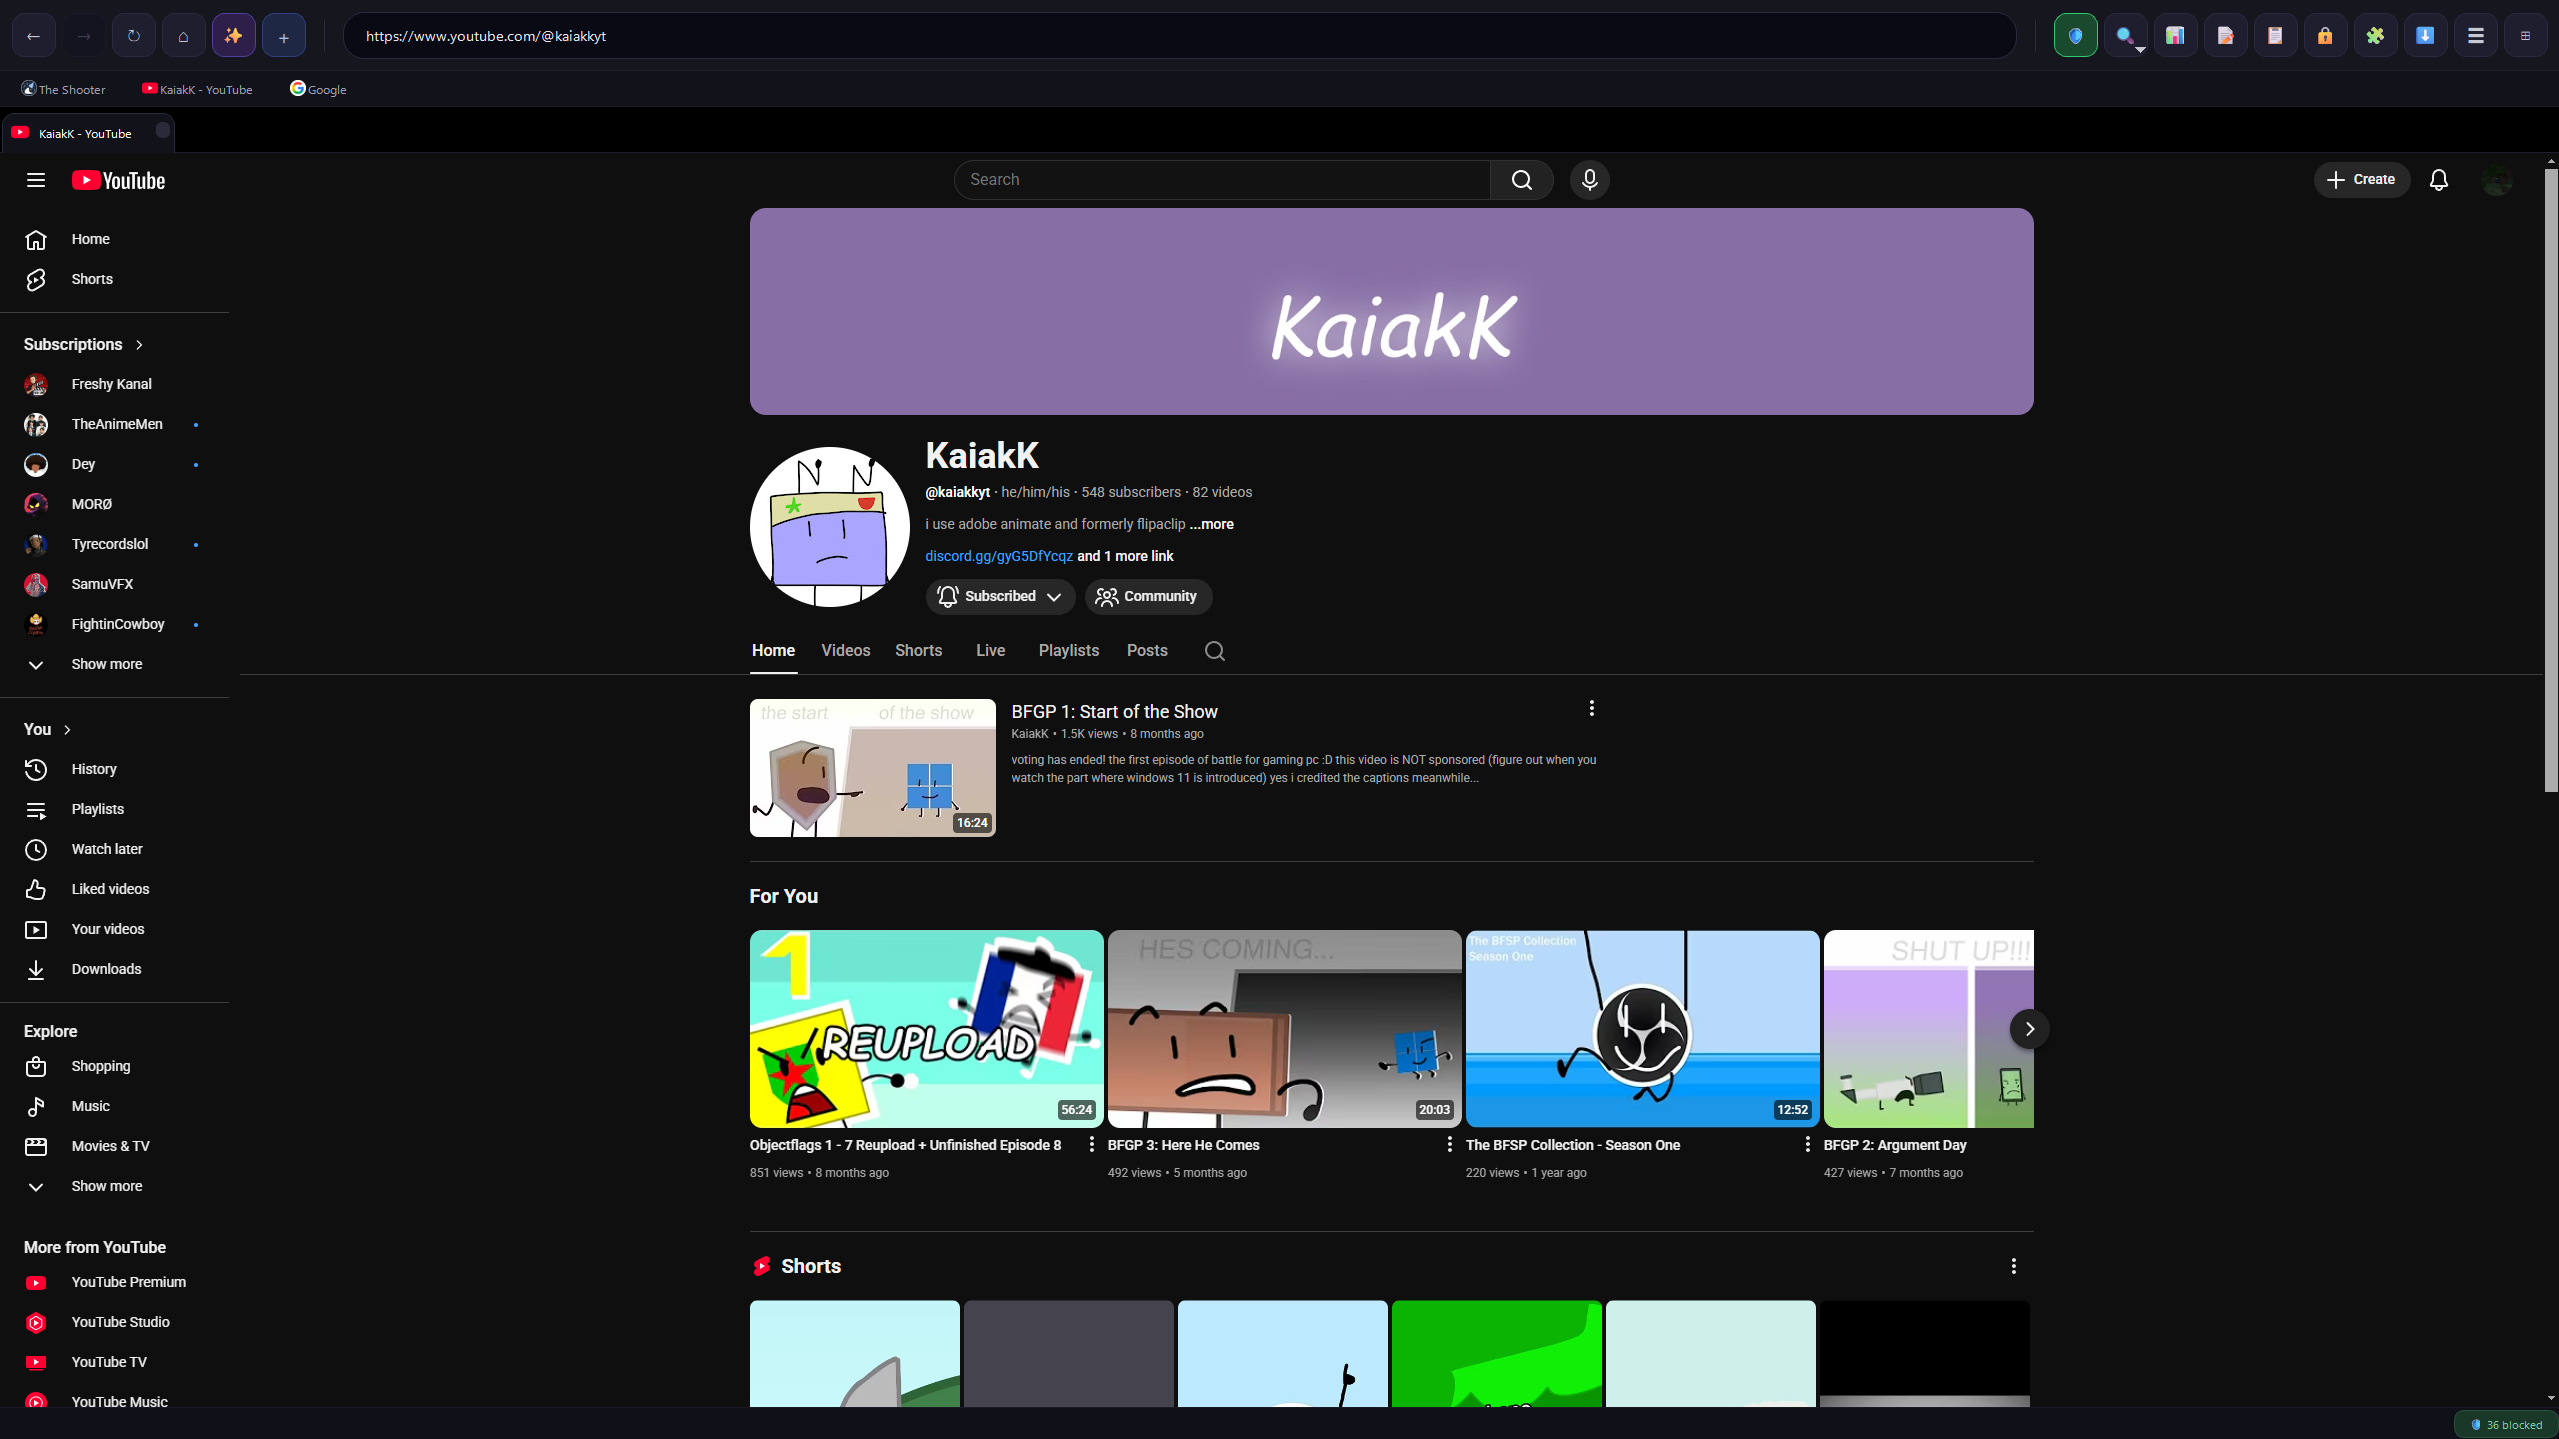2559x1439 pixels.
Task: Expand Show more under Explore
Action: click(106, 1186)
